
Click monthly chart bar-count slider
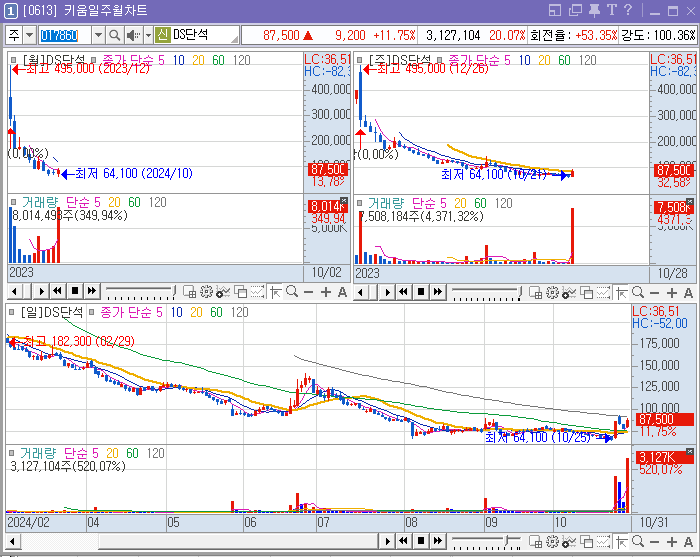click(x=141, y=292)
